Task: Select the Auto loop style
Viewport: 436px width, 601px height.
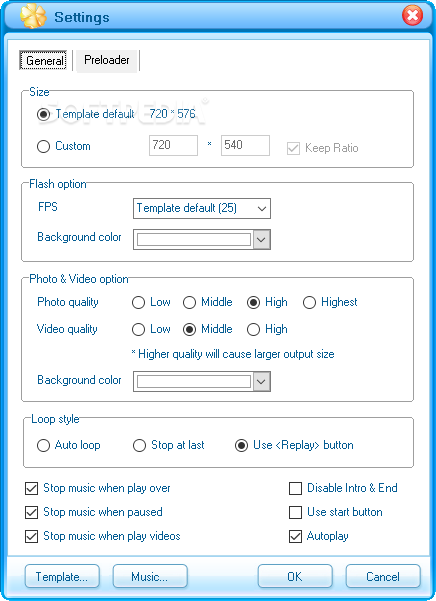Action: point(43,446)
